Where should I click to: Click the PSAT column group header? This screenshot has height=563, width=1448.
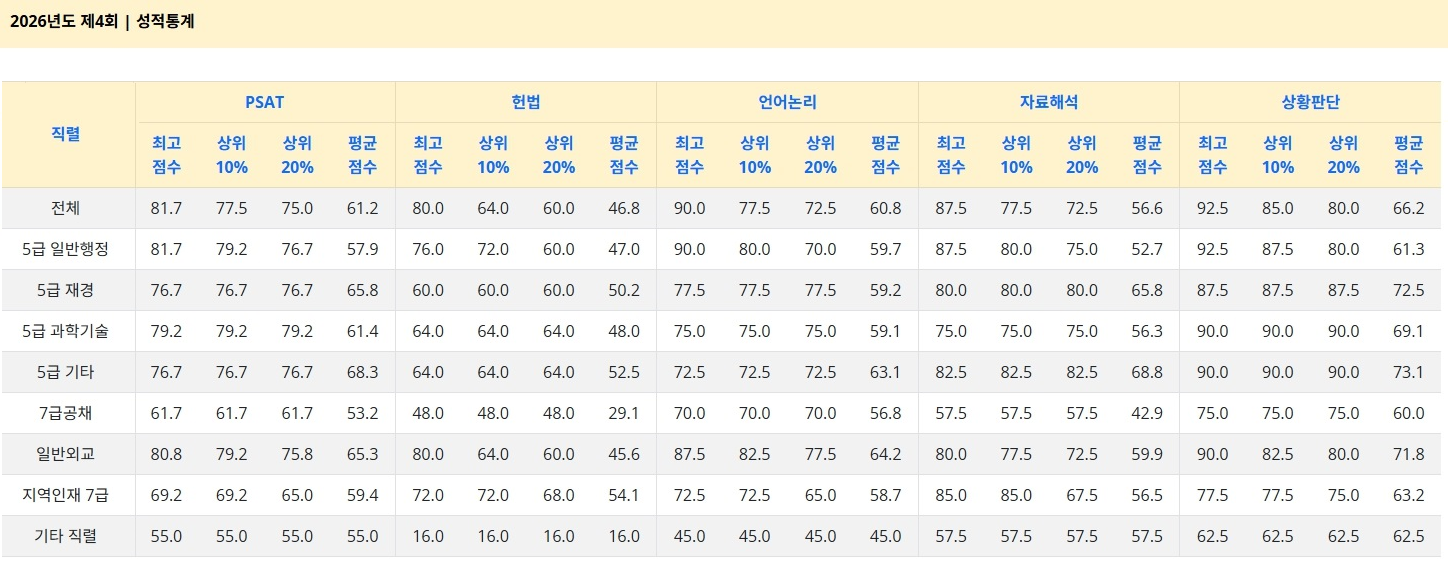[x=265, y=102]
